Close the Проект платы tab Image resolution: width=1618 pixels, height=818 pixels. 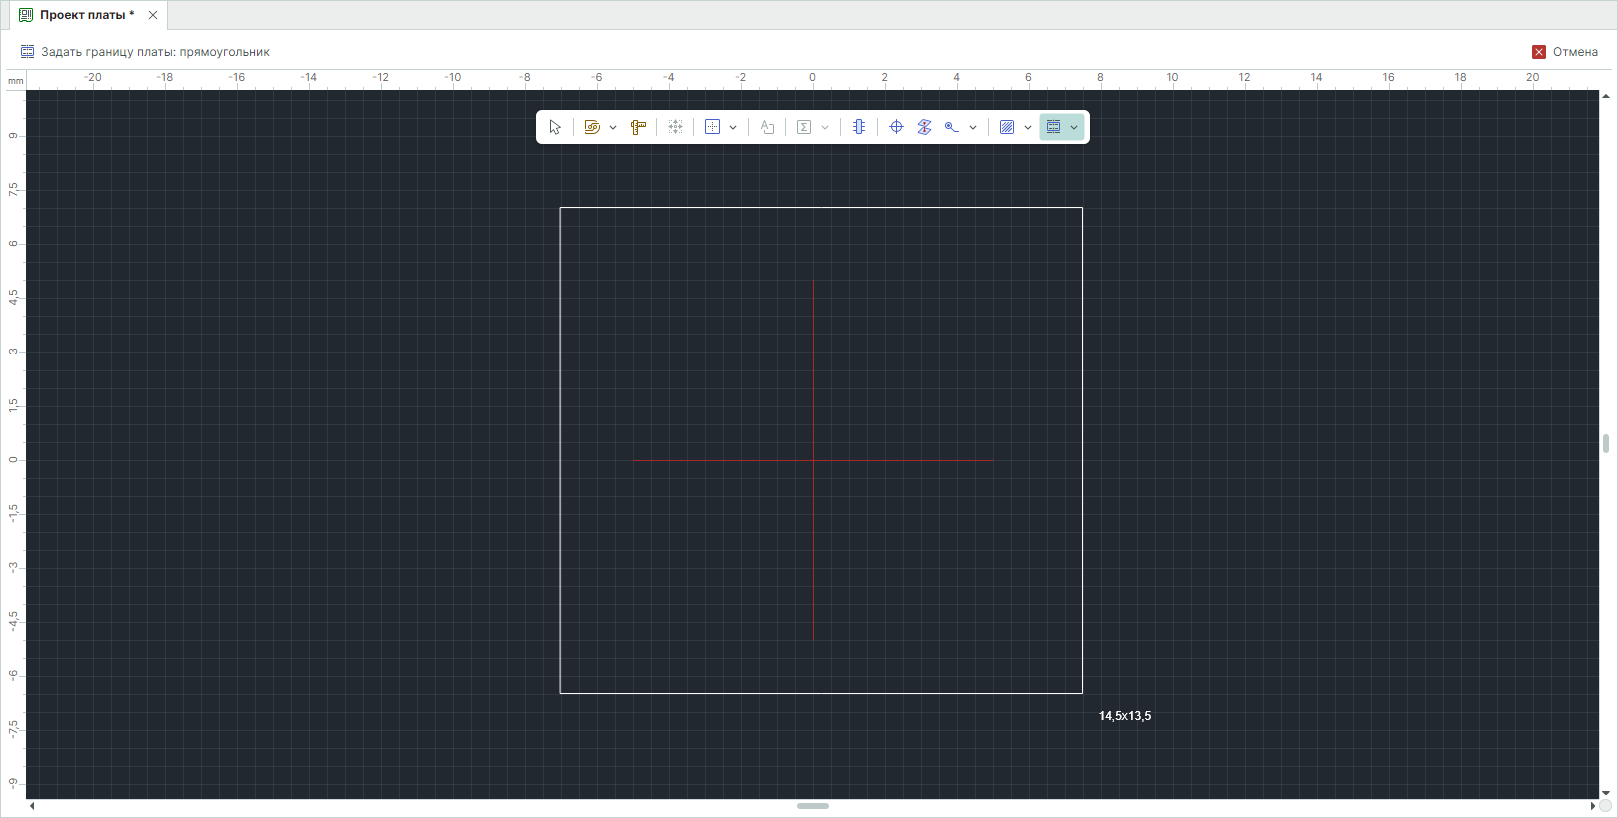coord(153,15)
